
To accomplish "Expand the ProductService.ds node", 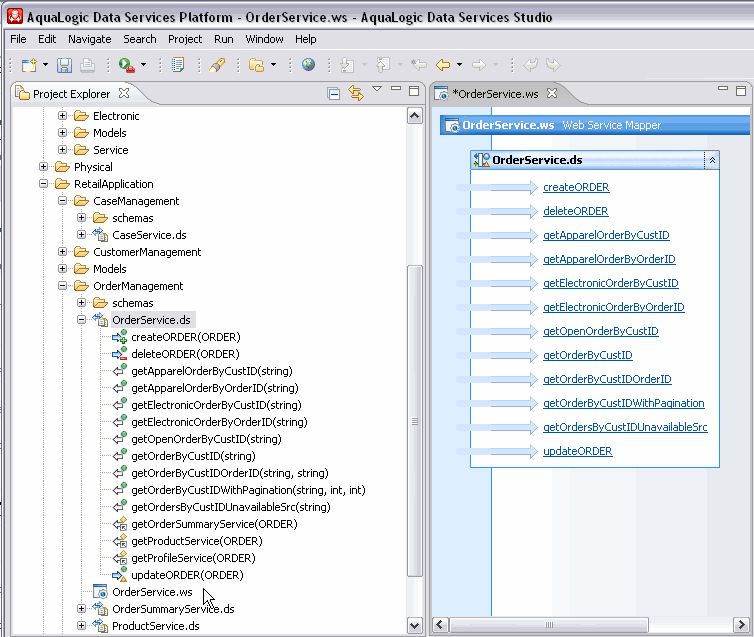I will tap(82, 625).
